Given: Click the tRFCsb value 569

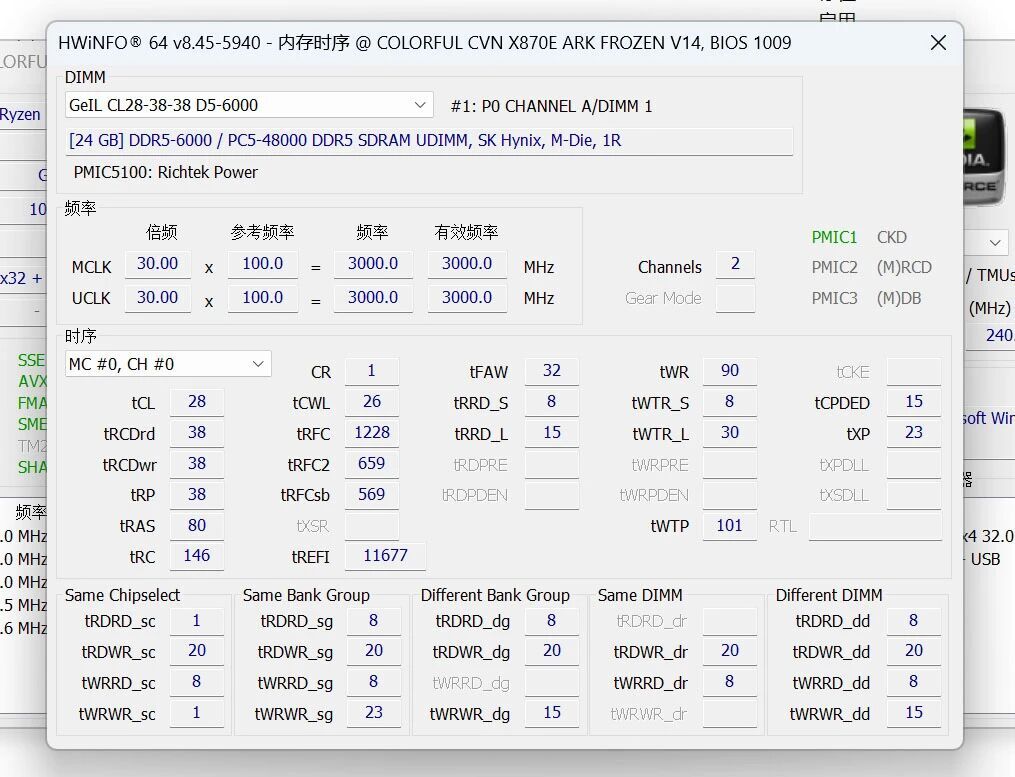Looking at the screenshot, I should 372,495.
